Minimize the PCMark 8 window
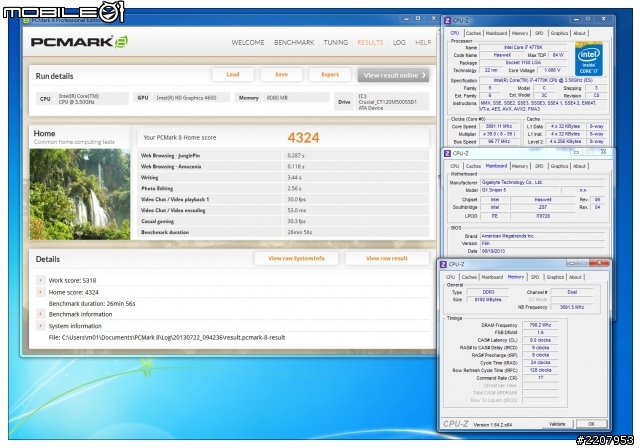Screen dimensions: 640x448 [406, 19]
